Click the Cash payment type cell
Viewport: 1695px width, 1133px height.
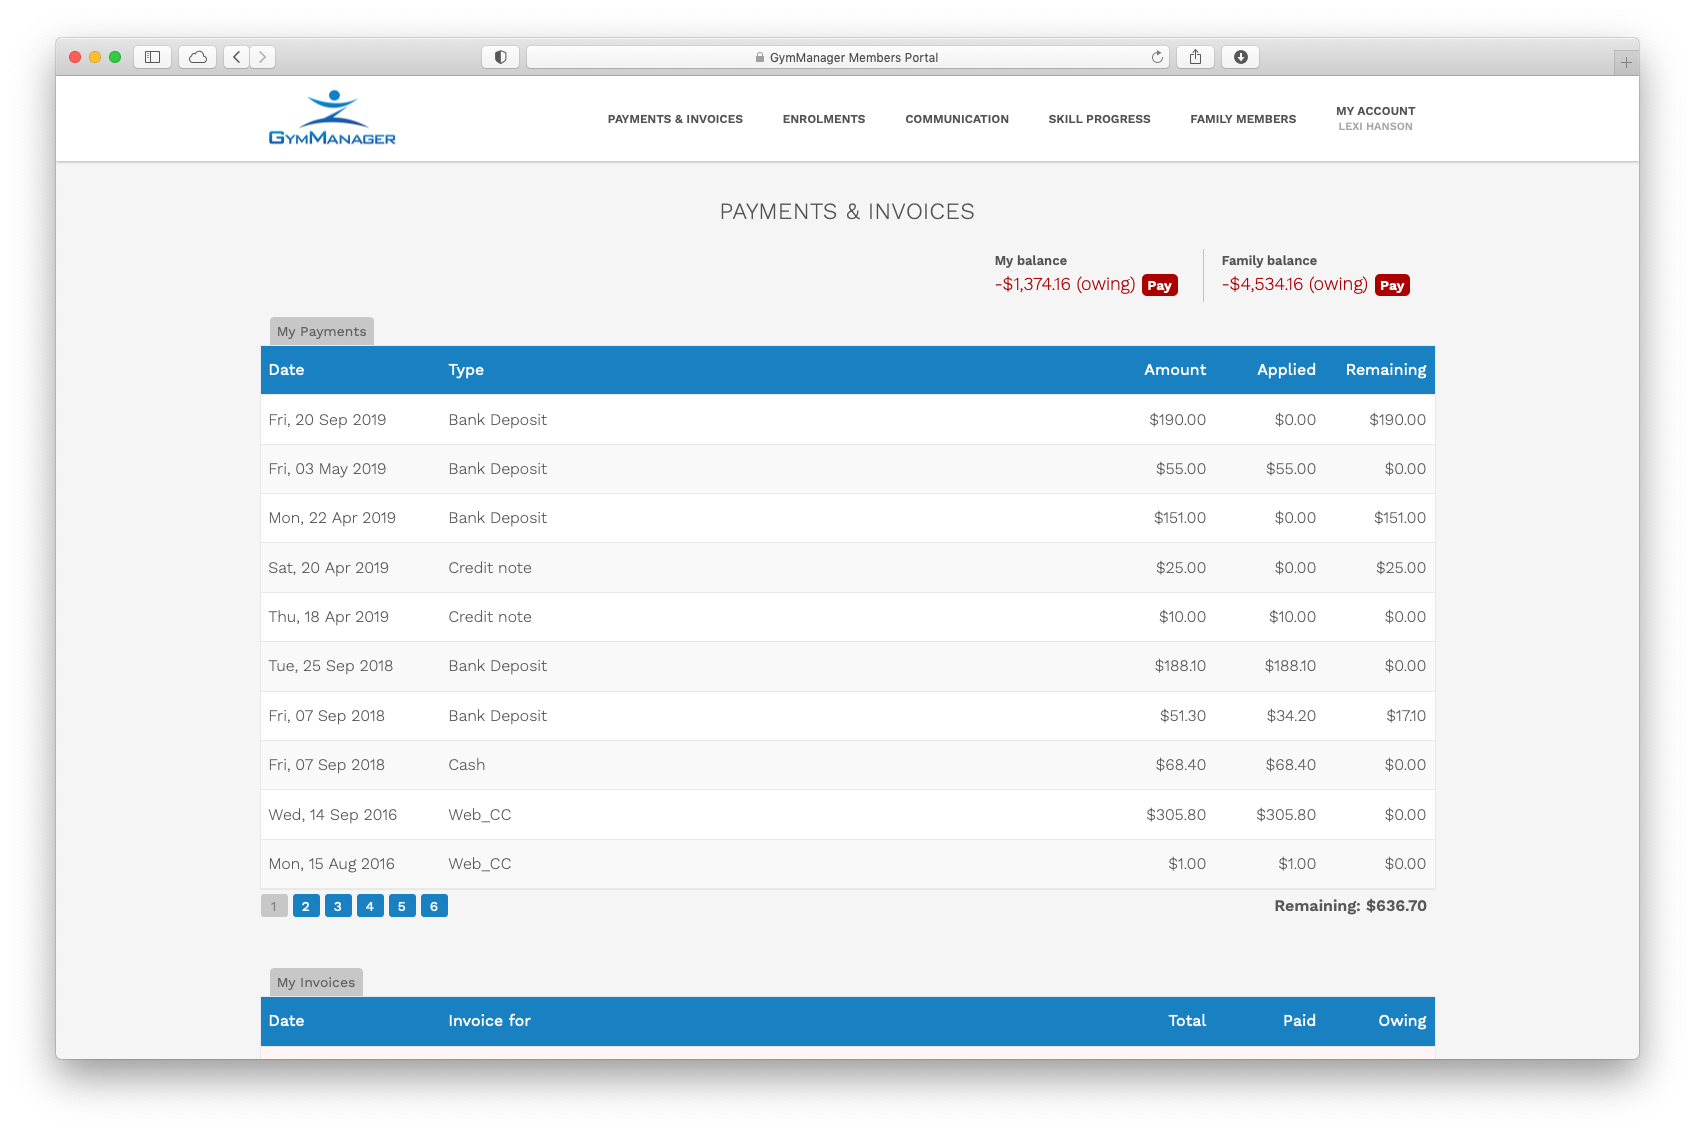[x=467, y=765]
